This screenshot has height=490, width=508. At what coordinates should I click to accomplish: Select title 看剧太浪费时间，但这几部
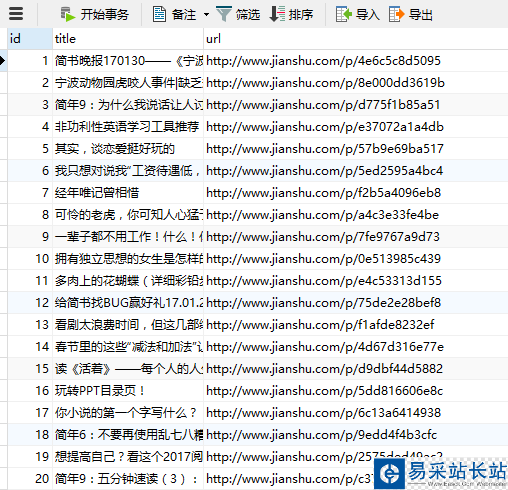128,325
